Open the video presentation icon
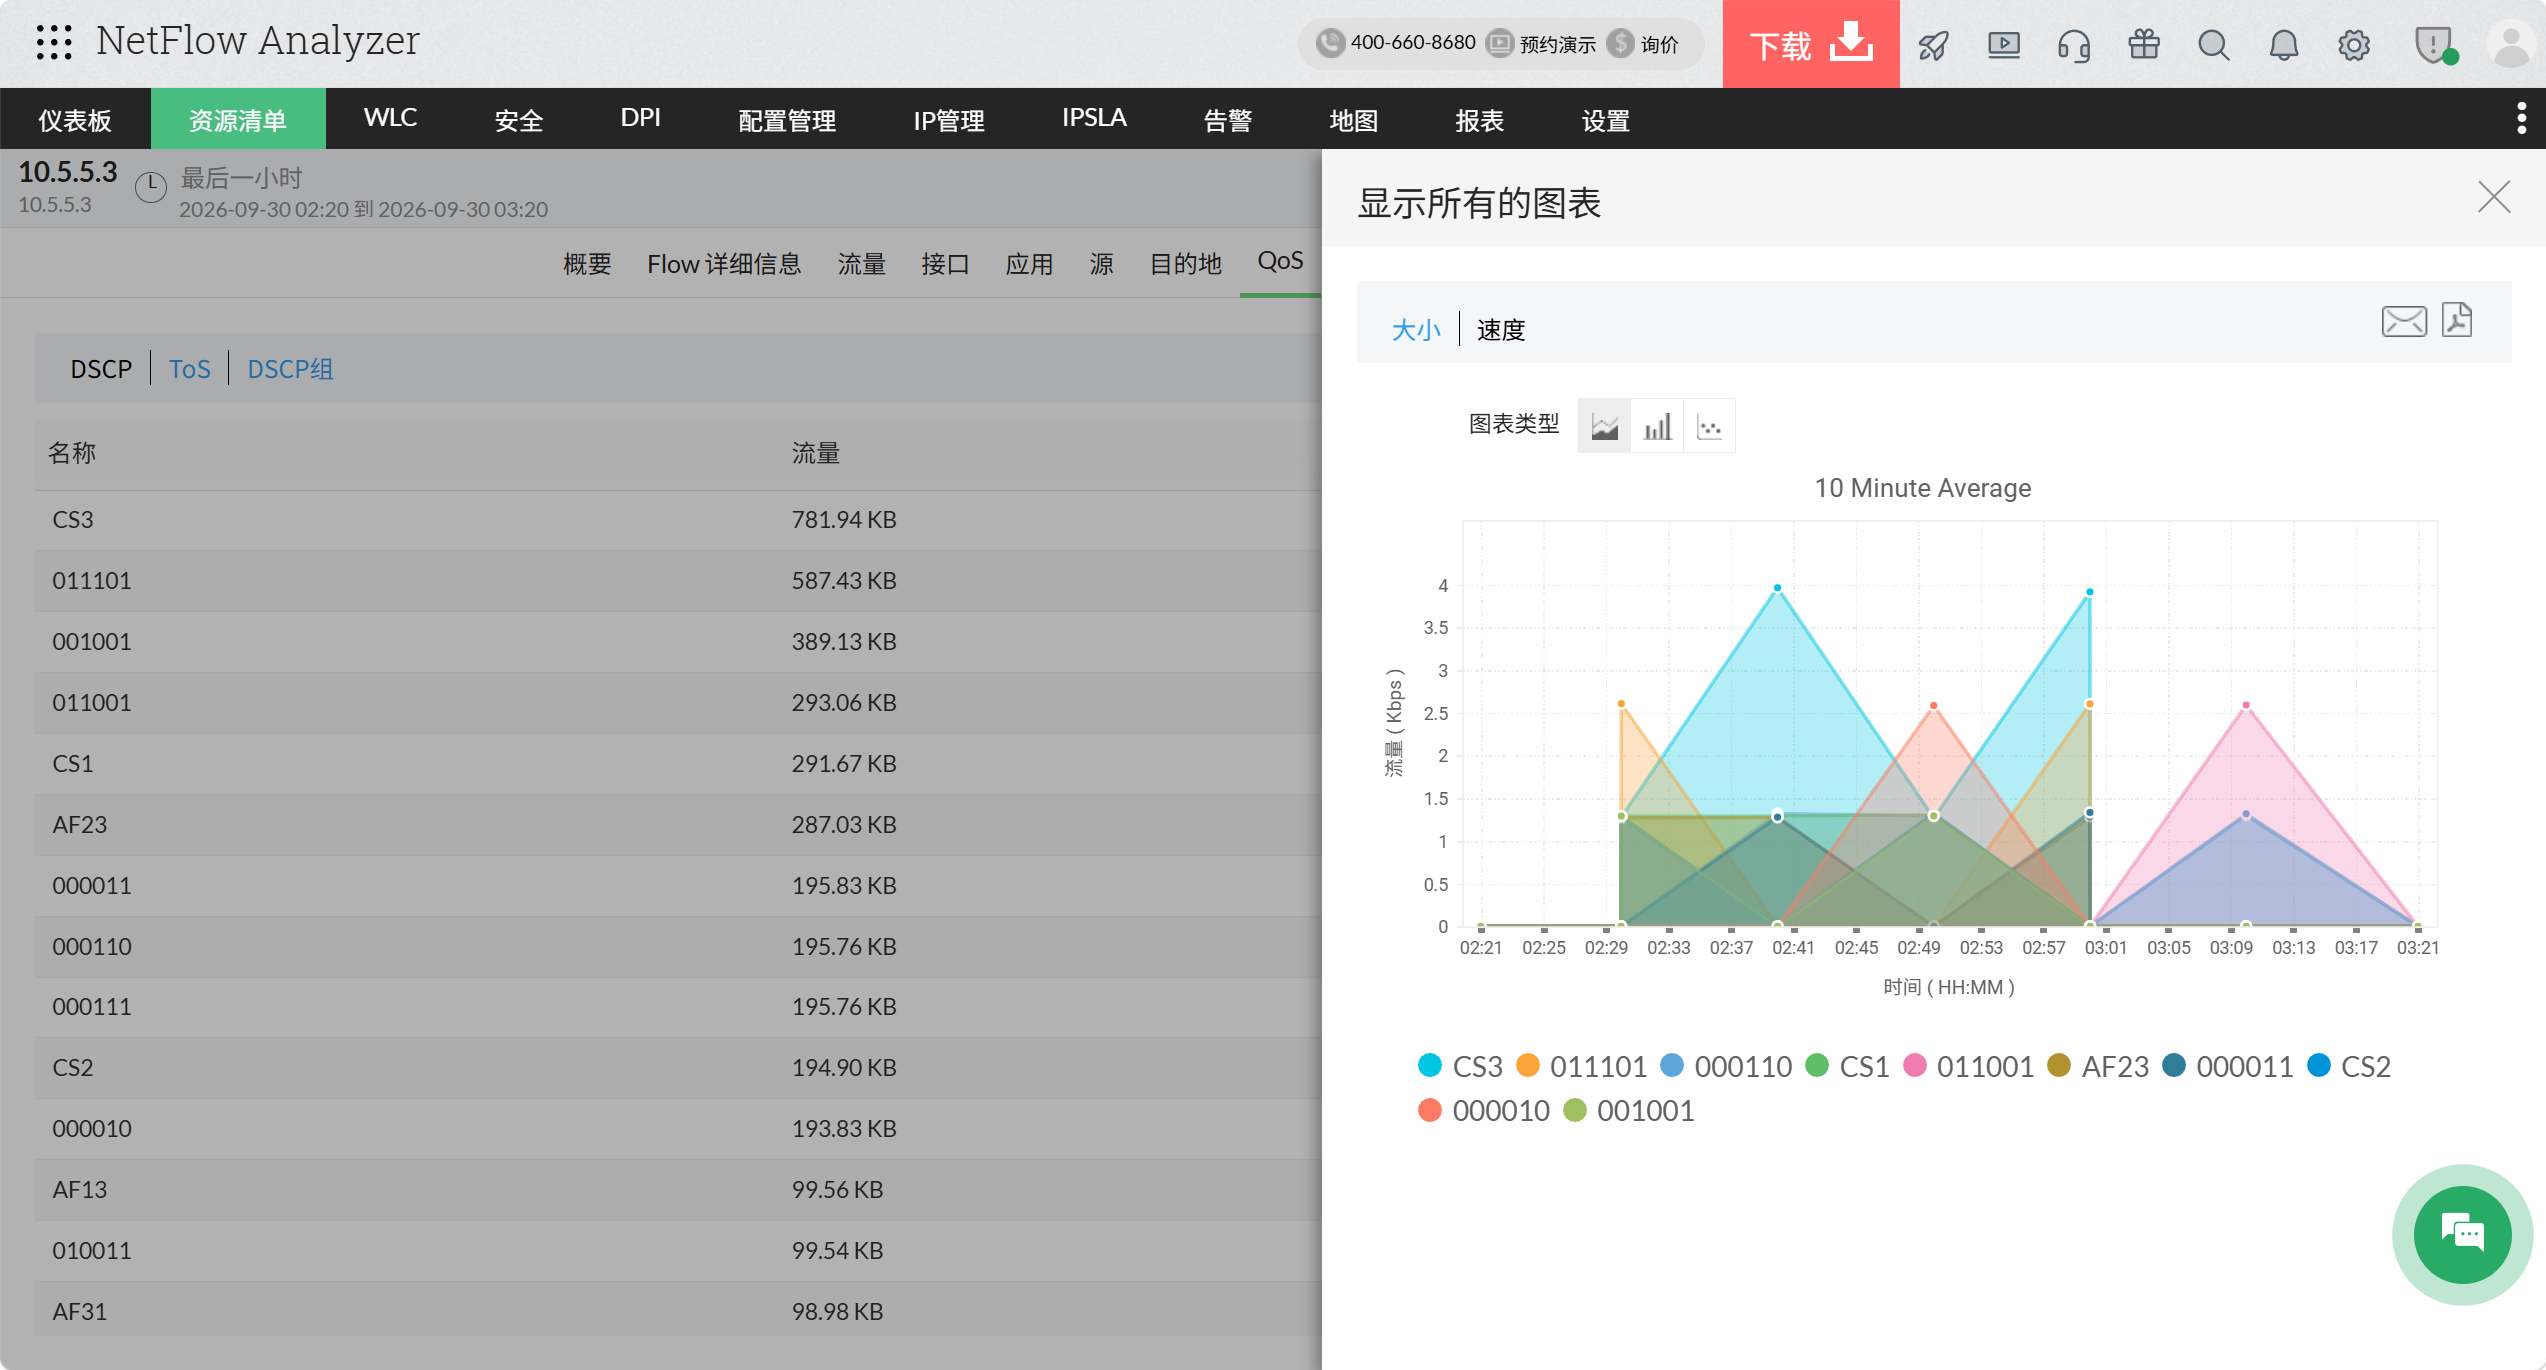 coord(2004,45)
